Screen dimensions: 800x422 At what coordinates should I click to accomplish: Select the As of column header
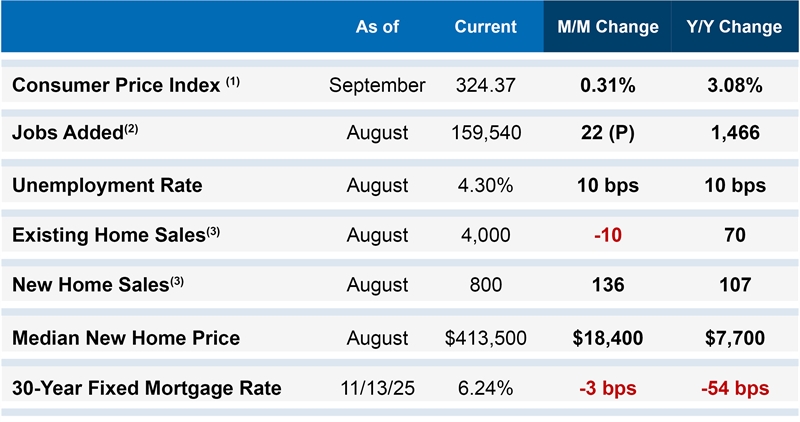(377, 27)
